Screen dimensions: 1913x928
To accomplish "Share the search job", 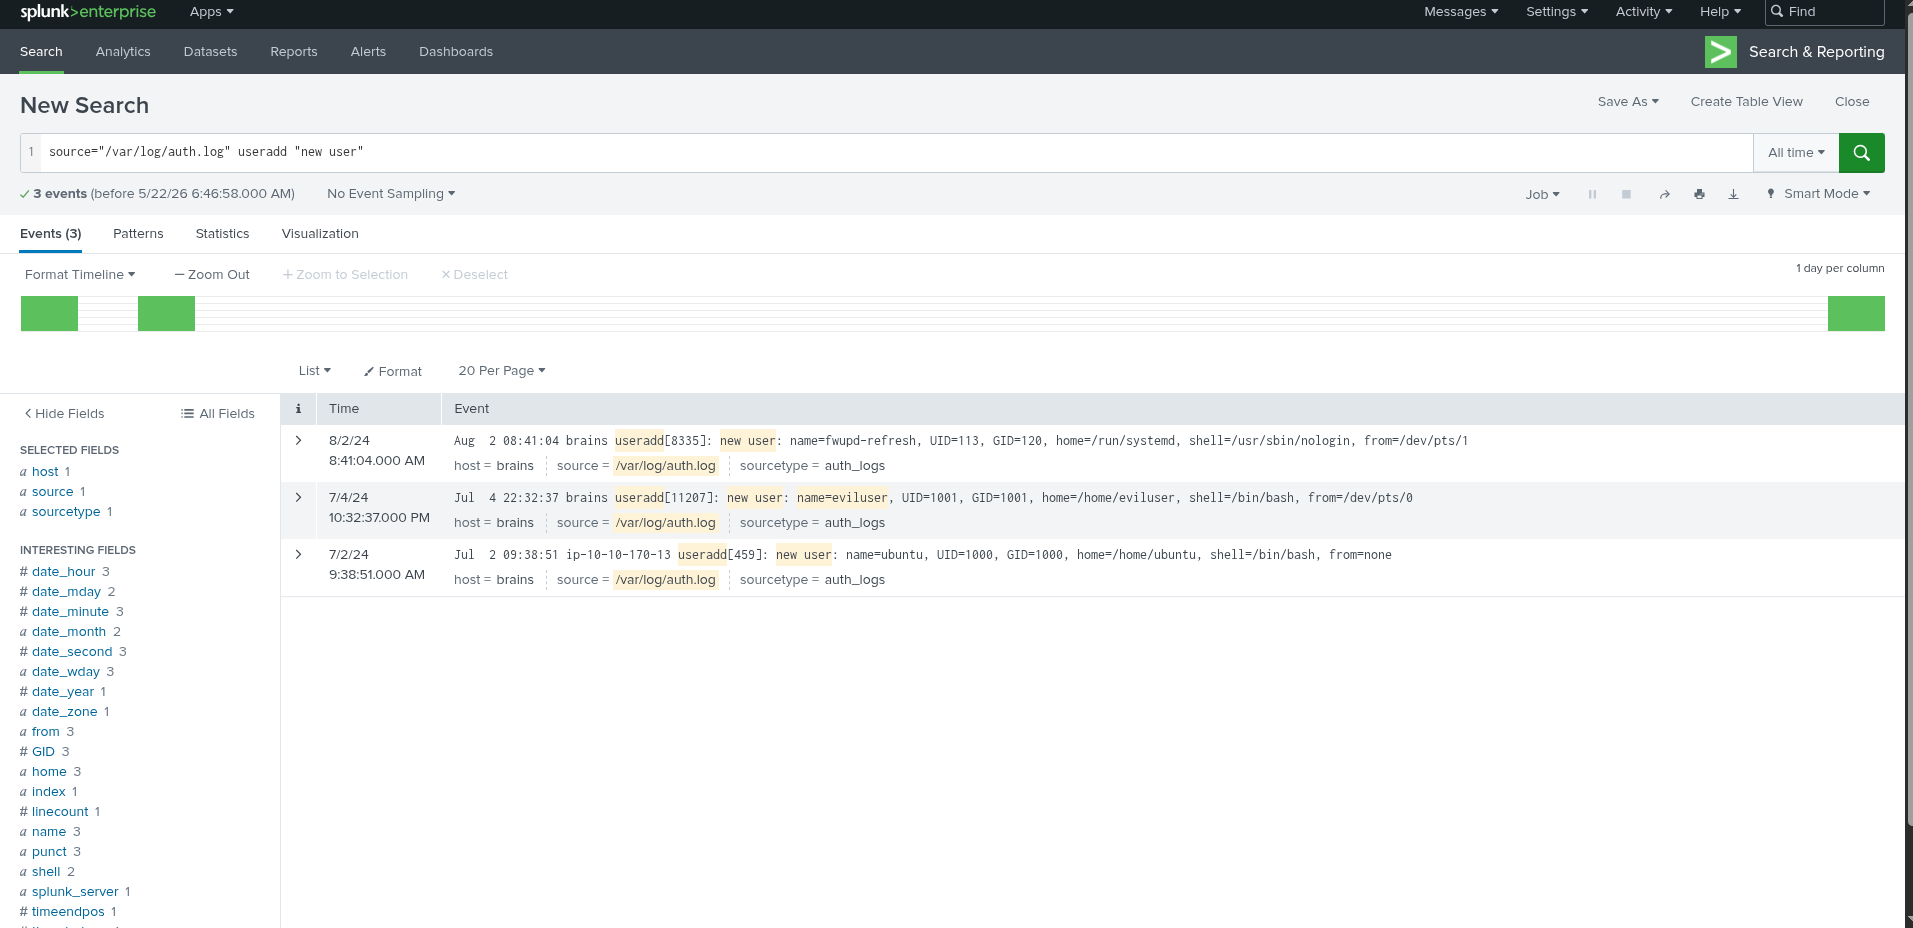I will click(x=1664, y=194).
